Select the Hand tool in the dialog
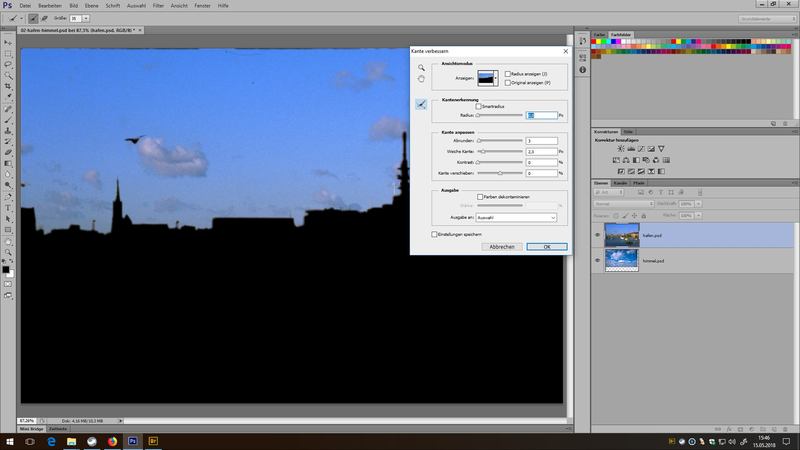Image resolution: width=800 pixels, height=450 pixels. [422, 79]
